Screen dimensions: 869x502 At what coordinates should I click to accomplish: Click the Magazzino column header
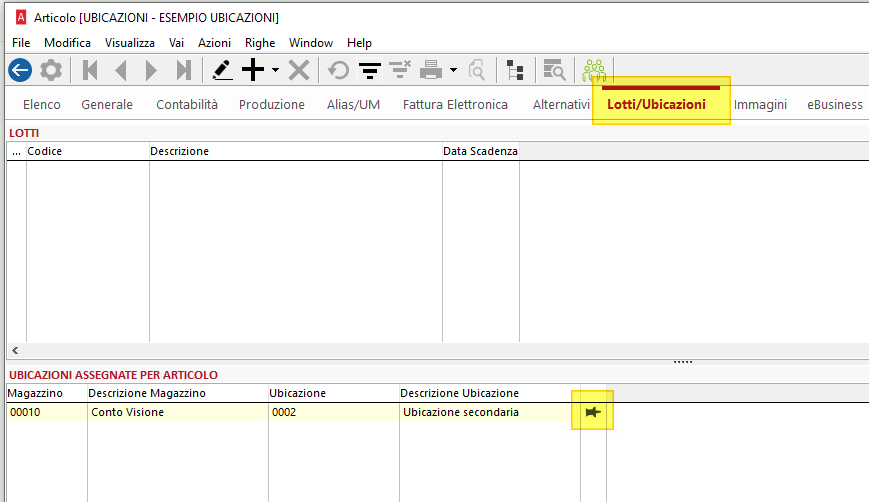tap(47, 393)
